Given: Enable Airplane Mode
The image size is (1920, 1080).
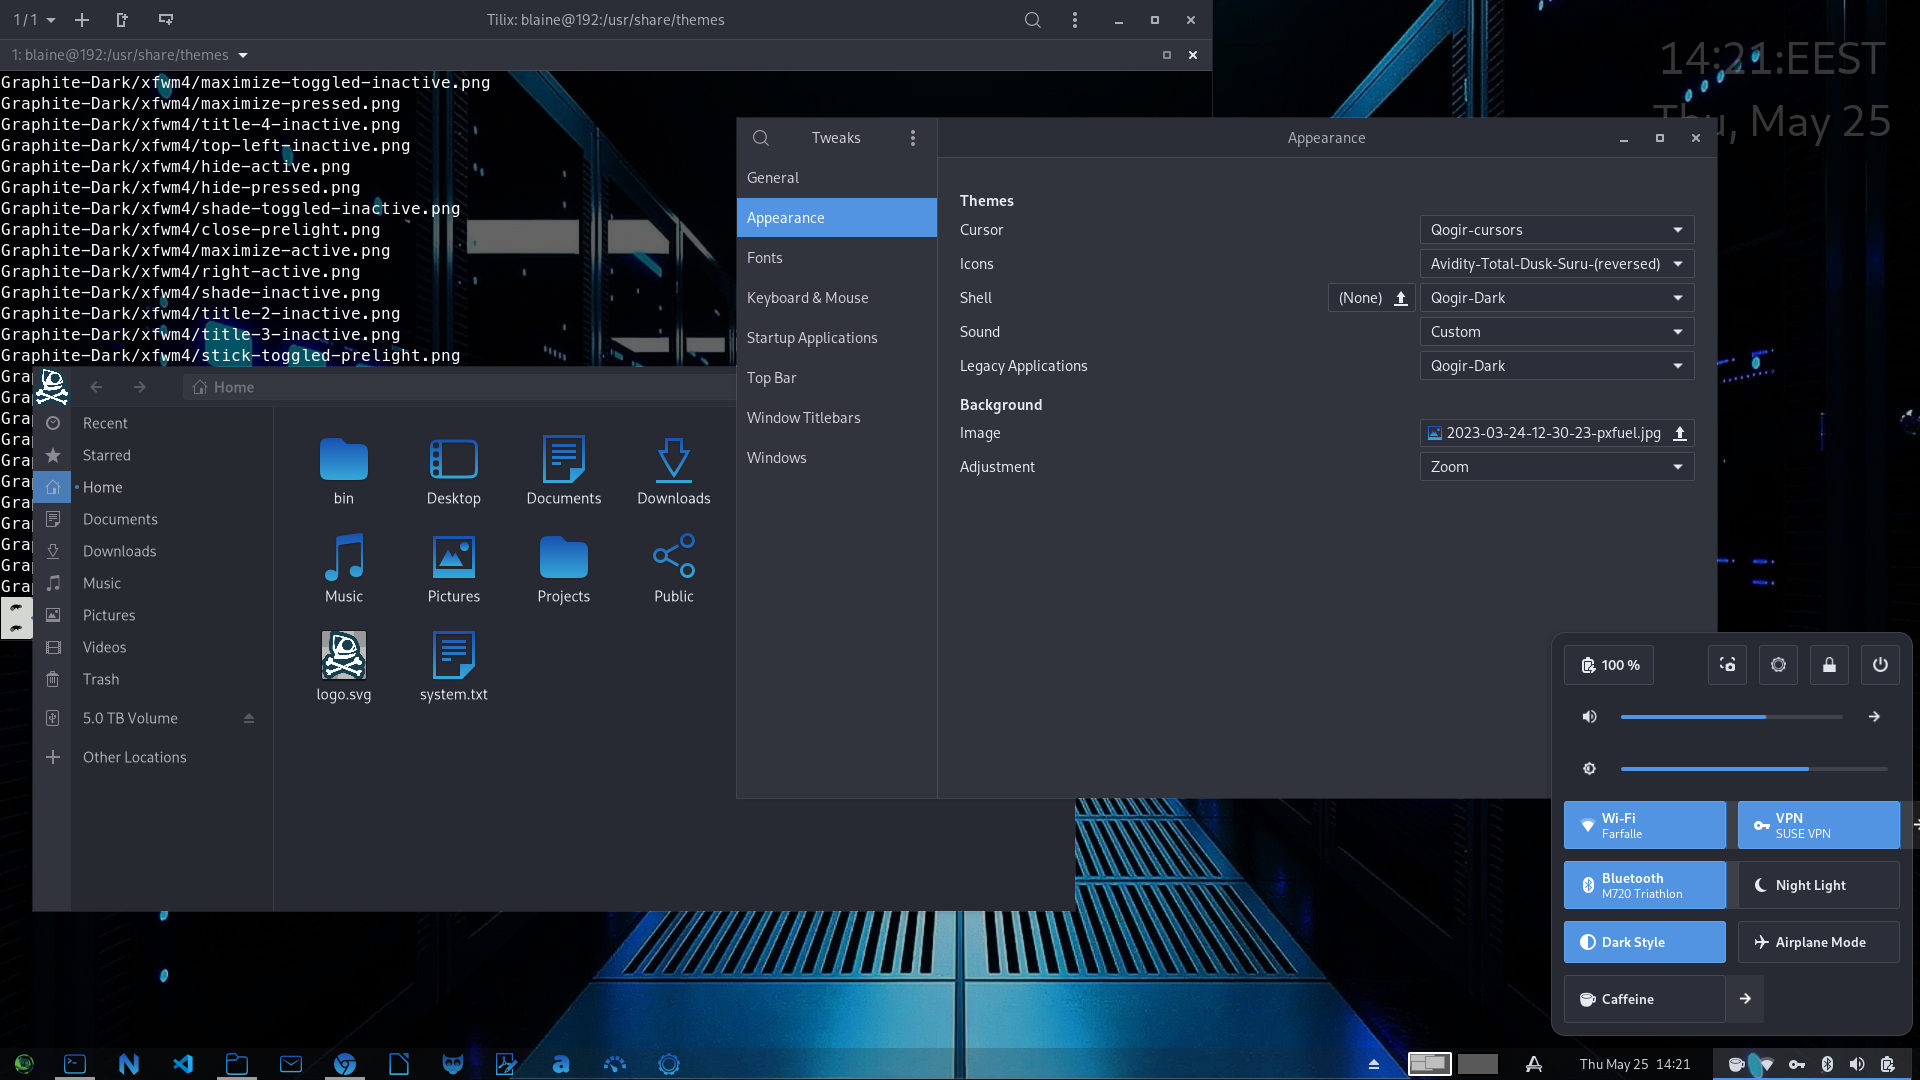Looking at the screenshot, I should pyautogui.click(x=1818, y=941).
